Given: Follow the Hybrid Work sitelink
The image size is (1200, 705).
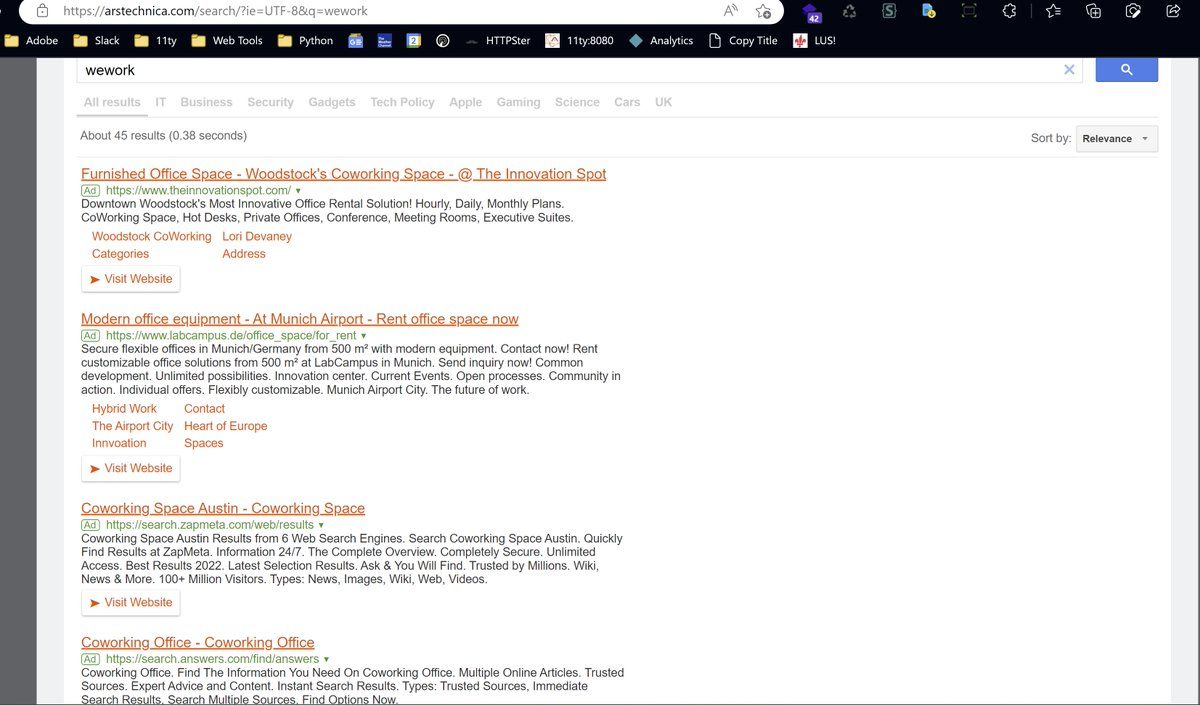Looking at the screenshot, I should (x=124, y=409).
